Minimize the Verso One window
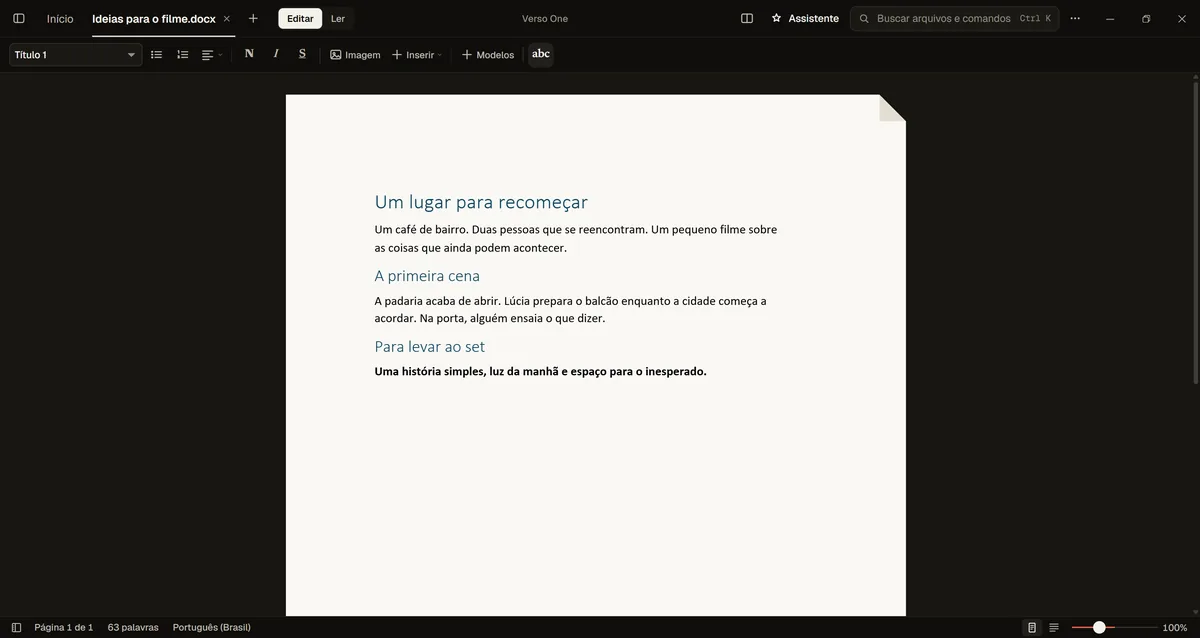This screenshot has width=1200, height=638. pos(1110,18)
